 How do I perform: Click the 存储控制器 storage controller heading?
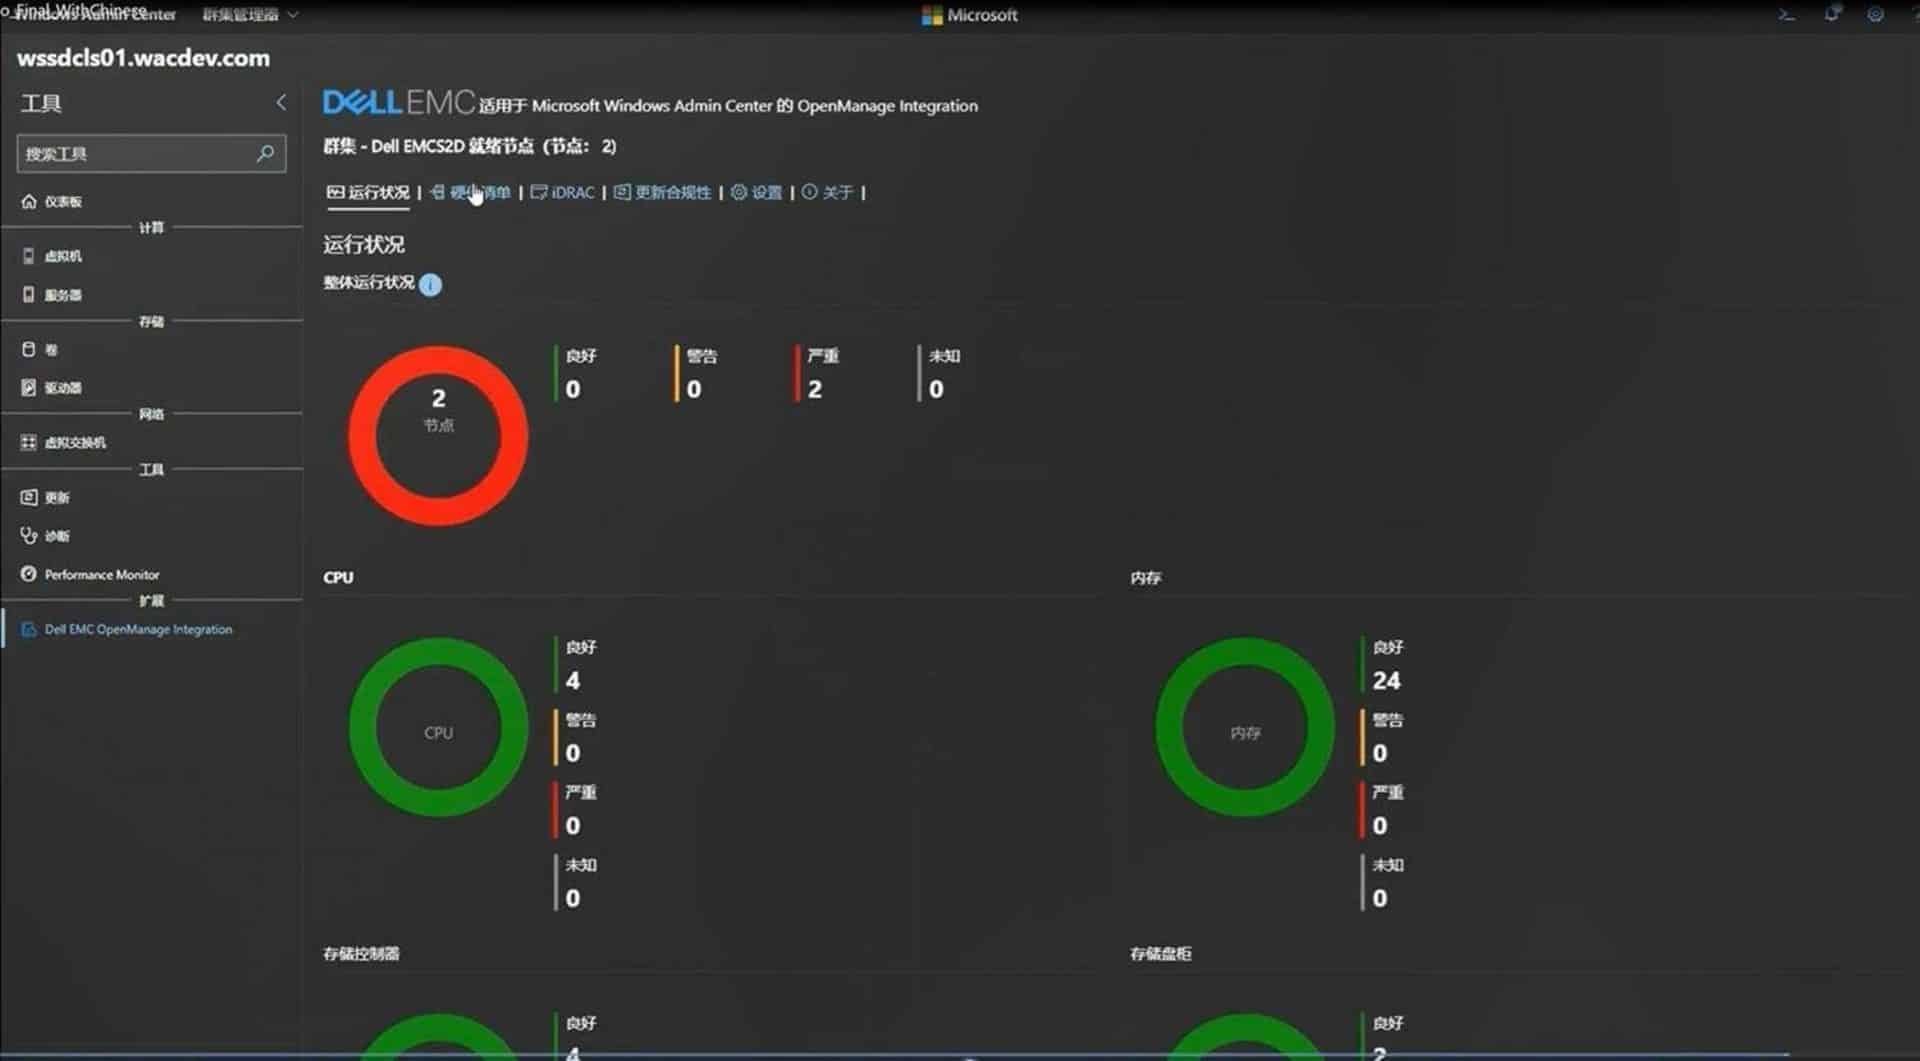361,954
